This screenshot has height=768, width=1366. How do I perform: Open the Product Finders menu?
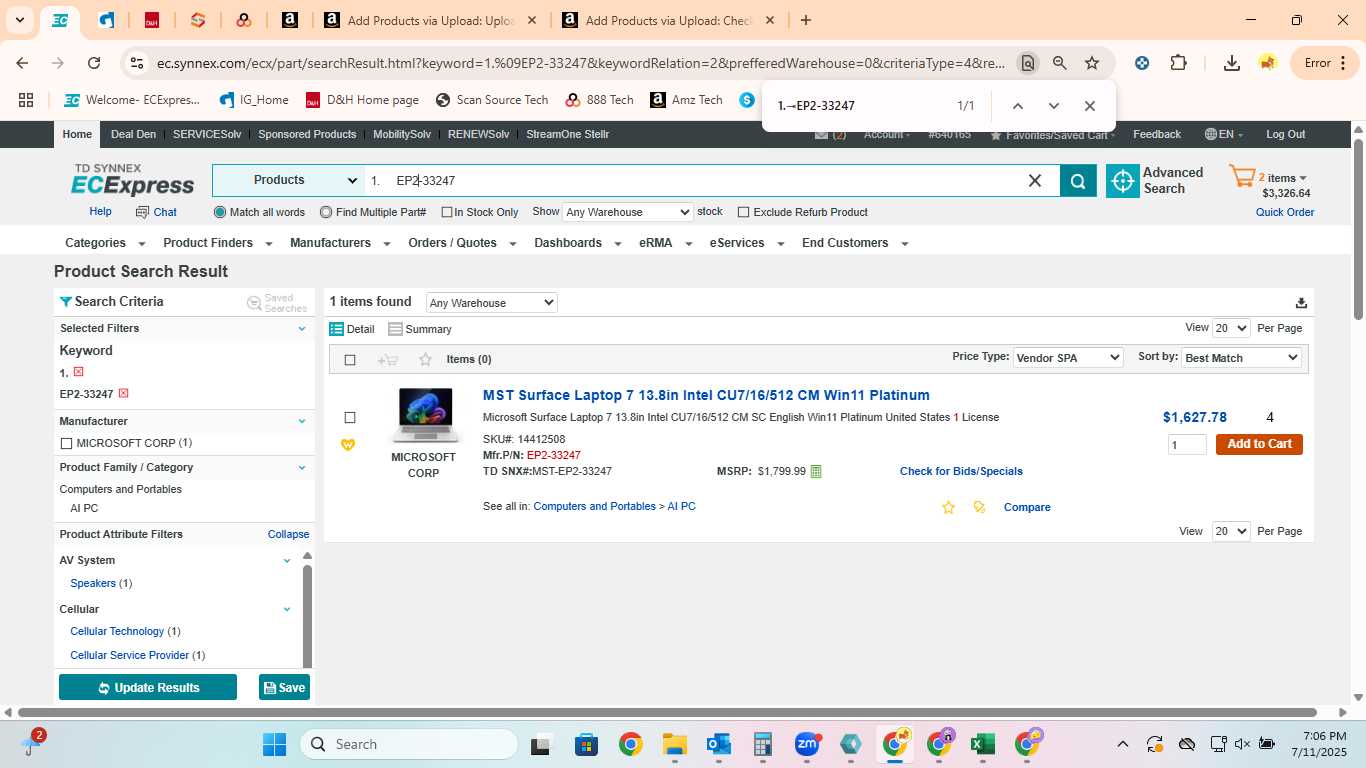click(x=217, y=243)
